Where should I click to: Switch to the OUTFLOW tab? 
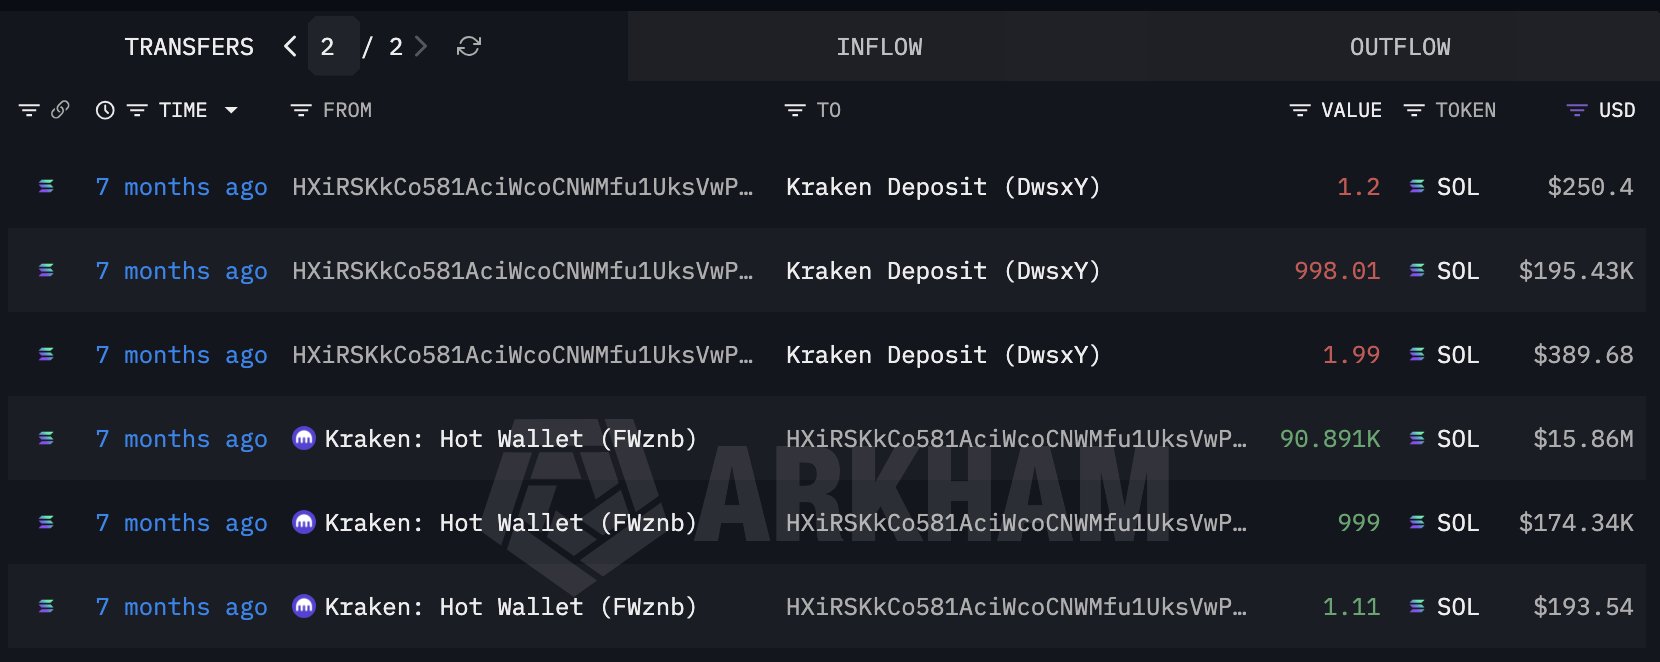click(1399, 47)
